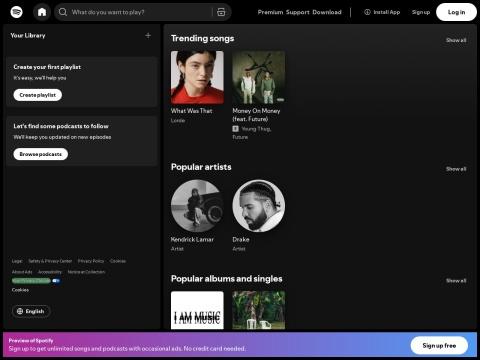Open the English language selector
Screen dimensions: 480x360
31,311
